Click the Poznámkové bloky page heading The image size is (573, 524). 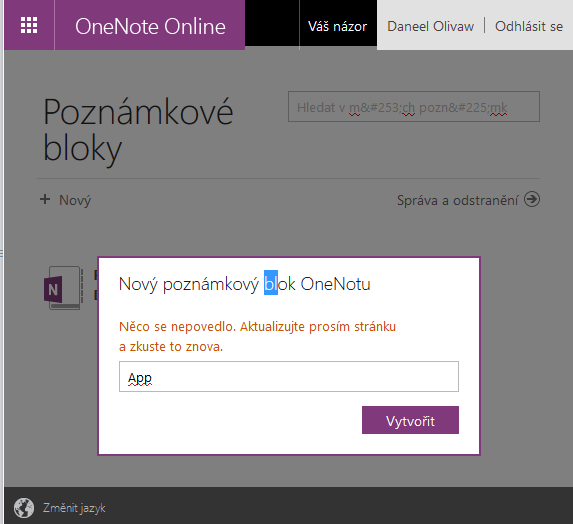coord(138,129)
